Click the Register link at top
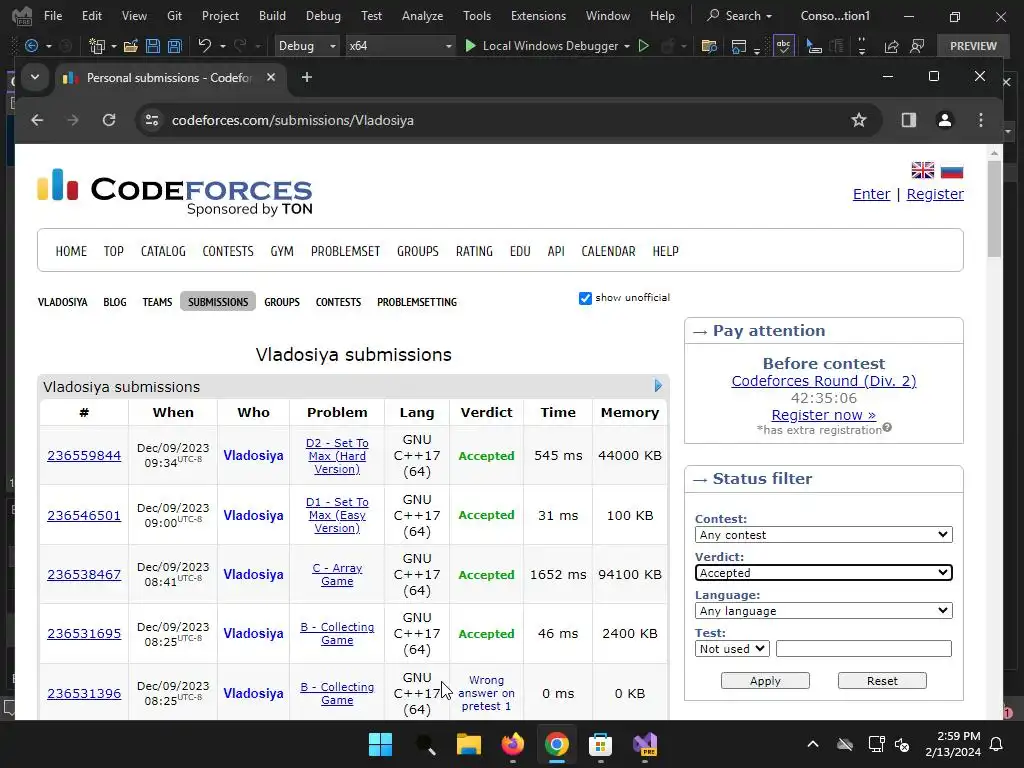 click(935, 194)
